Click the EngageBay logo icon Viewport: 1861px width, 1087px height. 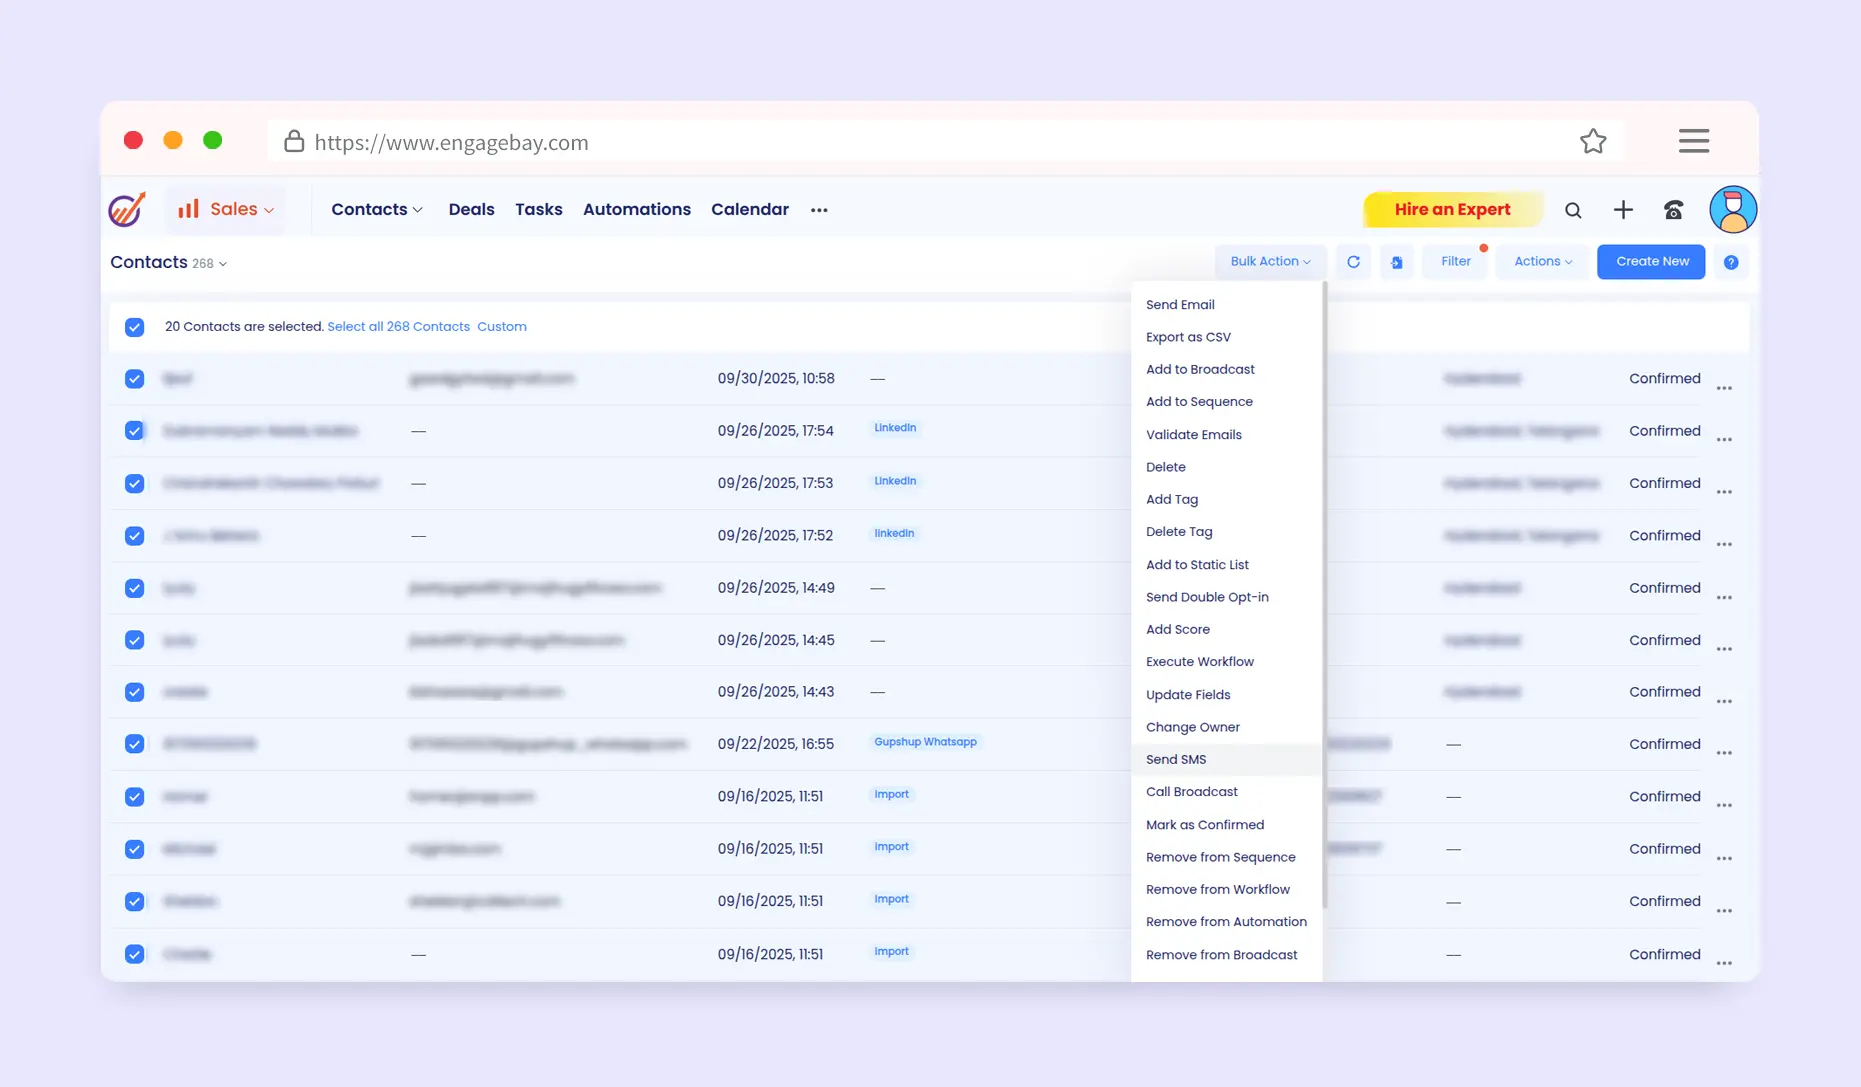click(127, 210)
